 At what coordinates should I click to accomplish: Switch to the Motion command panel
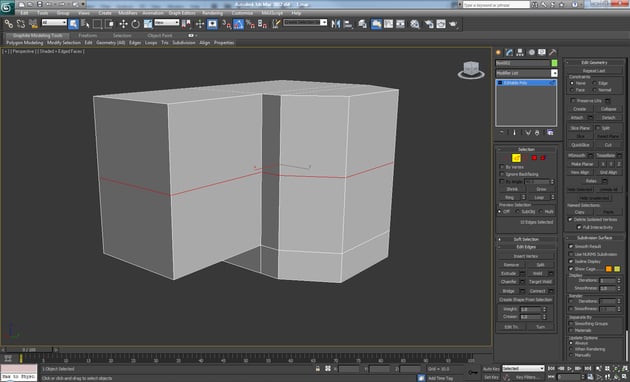point(531,52)
